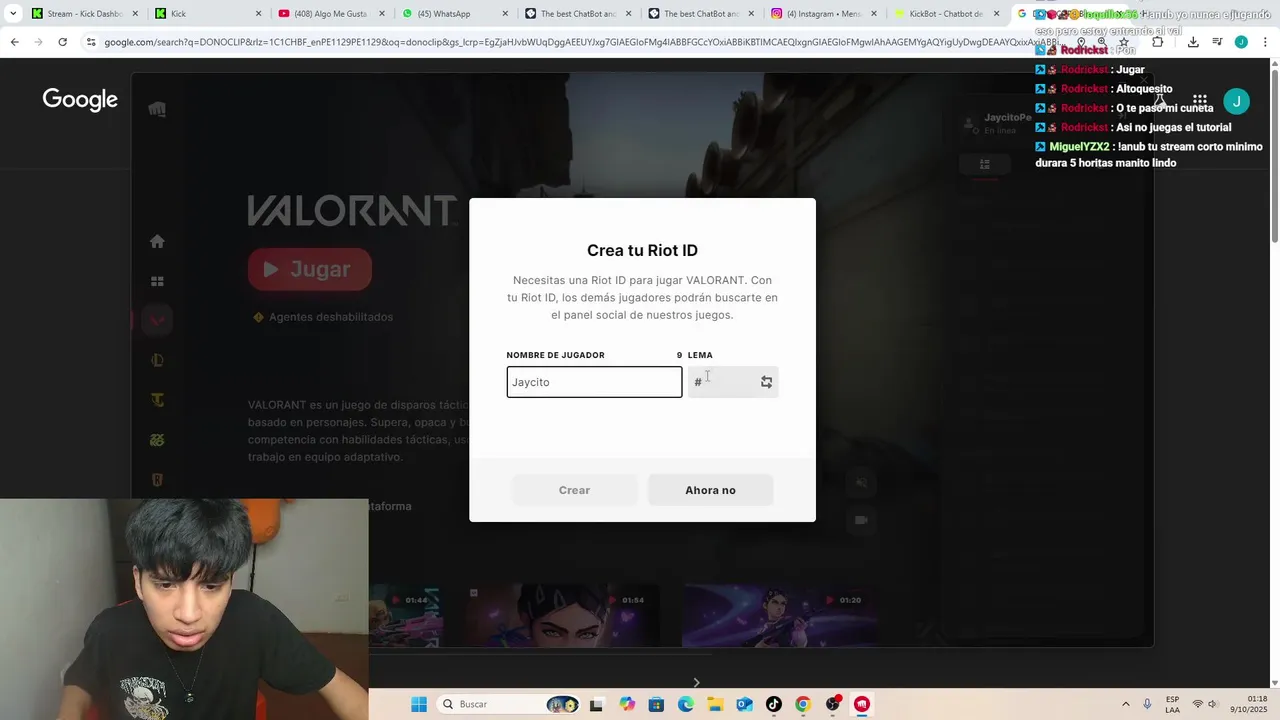1280x720 pixels.
Task: Open TikTok from the taskbar
Action: 773,704
